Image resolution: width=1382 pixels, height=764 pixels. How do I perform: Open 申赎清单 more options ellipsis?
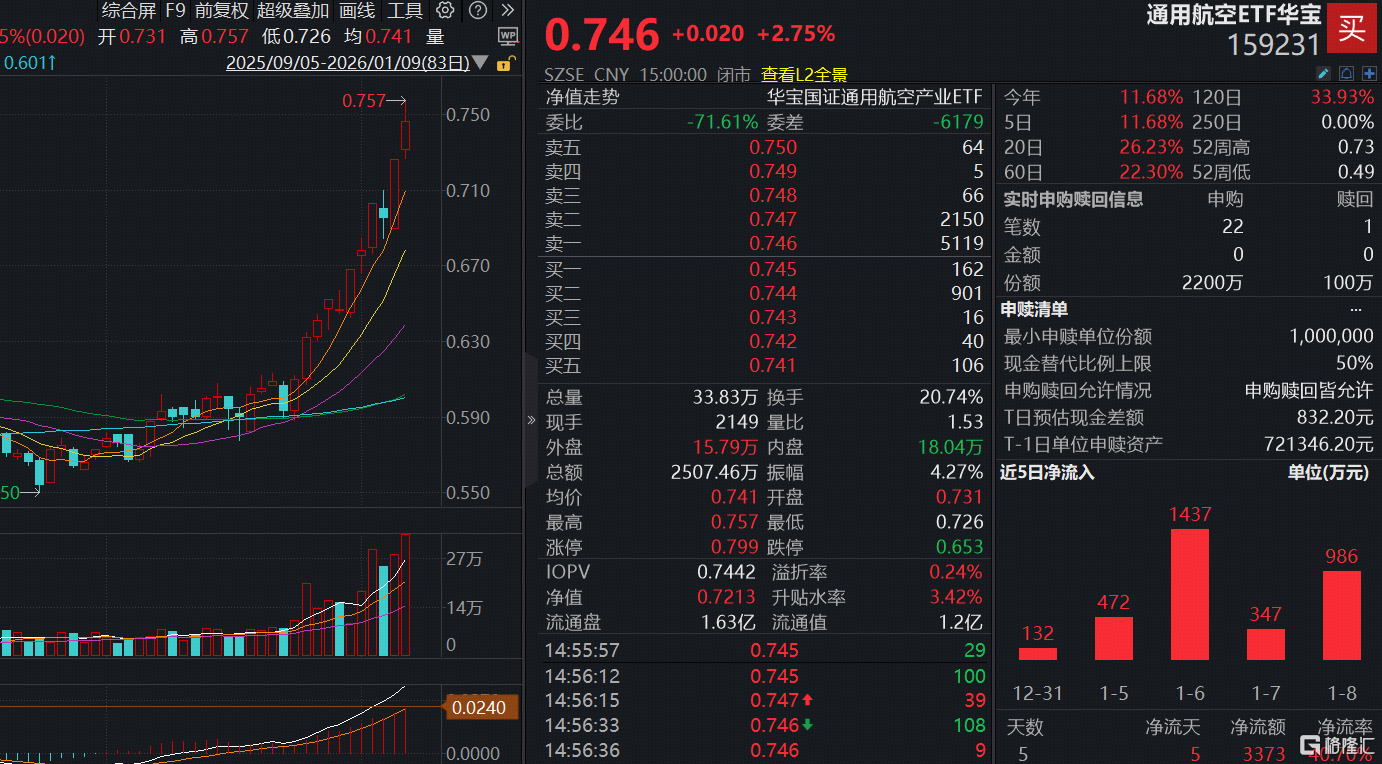(1355, 310)
